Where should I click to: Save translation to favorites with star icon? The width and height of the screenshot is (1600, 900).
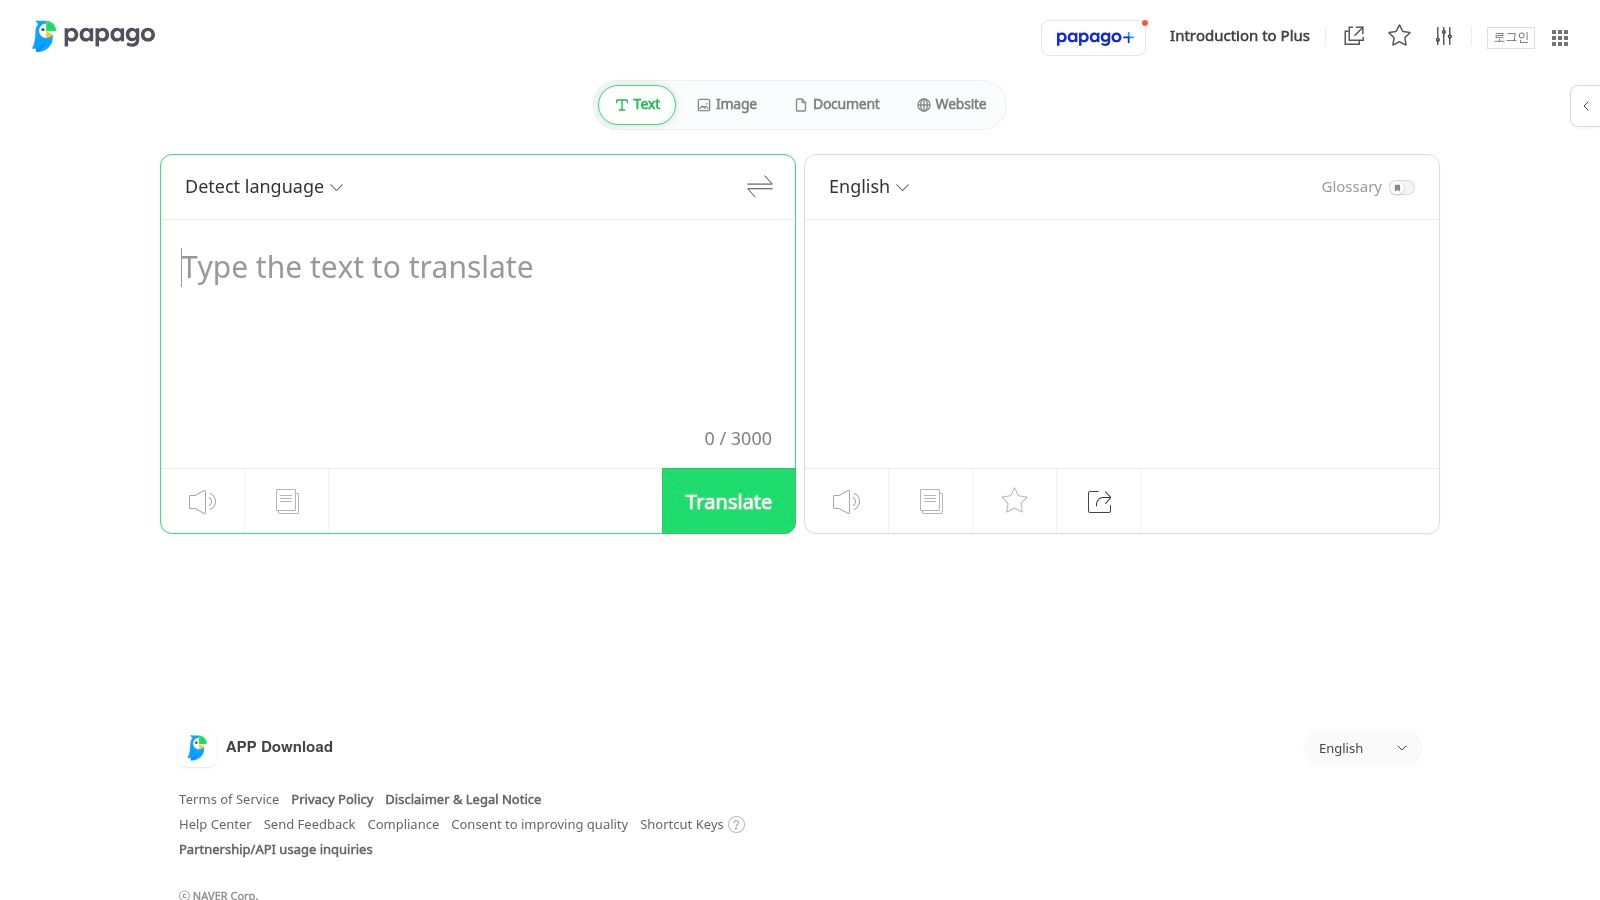(x=1014, y=501)
